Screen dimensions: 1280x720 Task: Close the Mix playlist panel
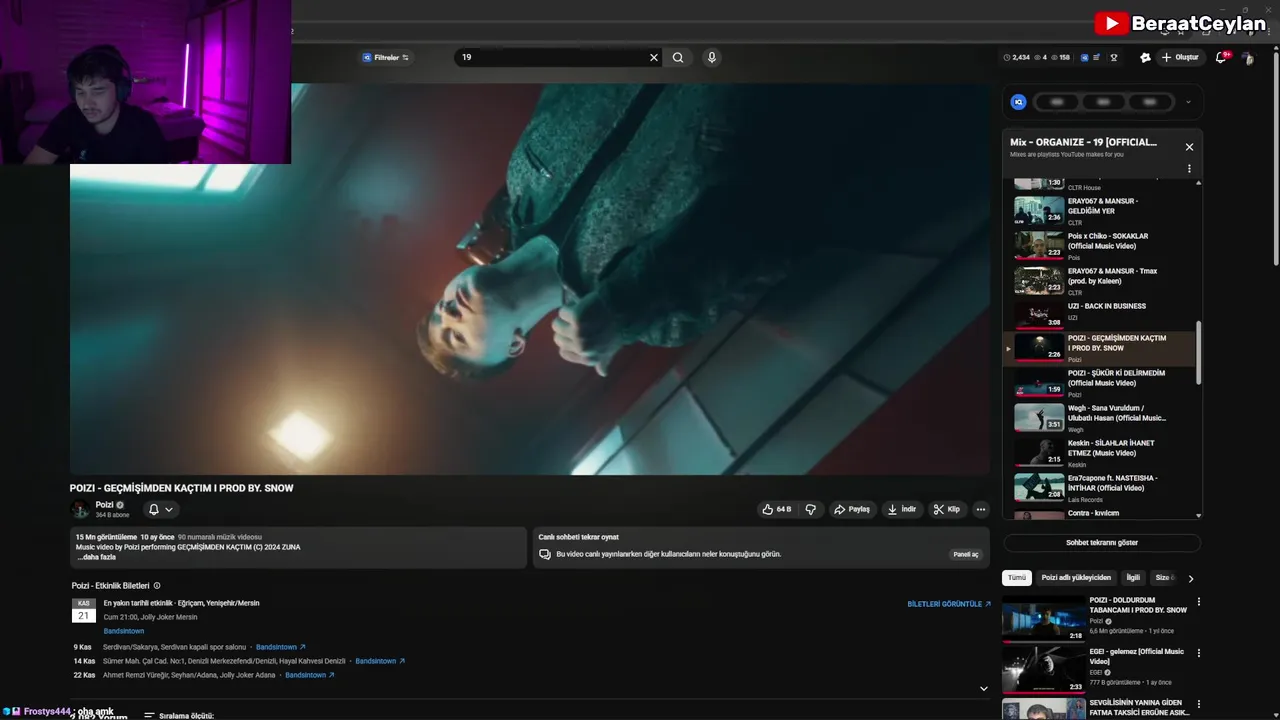pos(1189,147)
